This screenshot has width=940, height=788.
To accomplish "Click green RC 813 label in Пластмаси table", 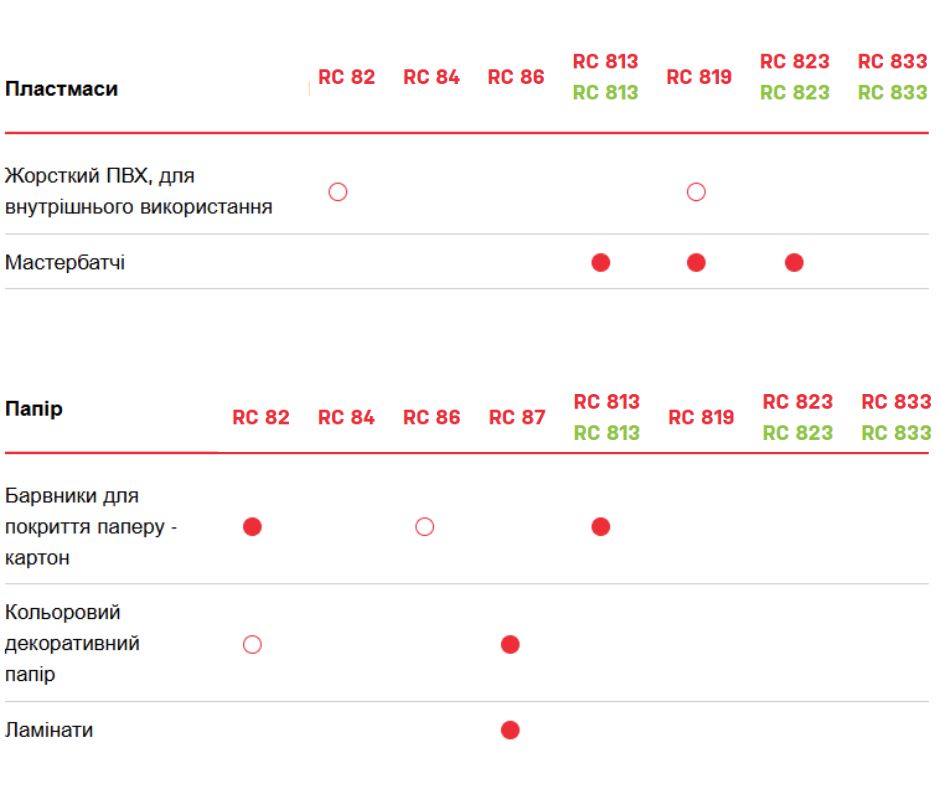I will coord(605,93).
